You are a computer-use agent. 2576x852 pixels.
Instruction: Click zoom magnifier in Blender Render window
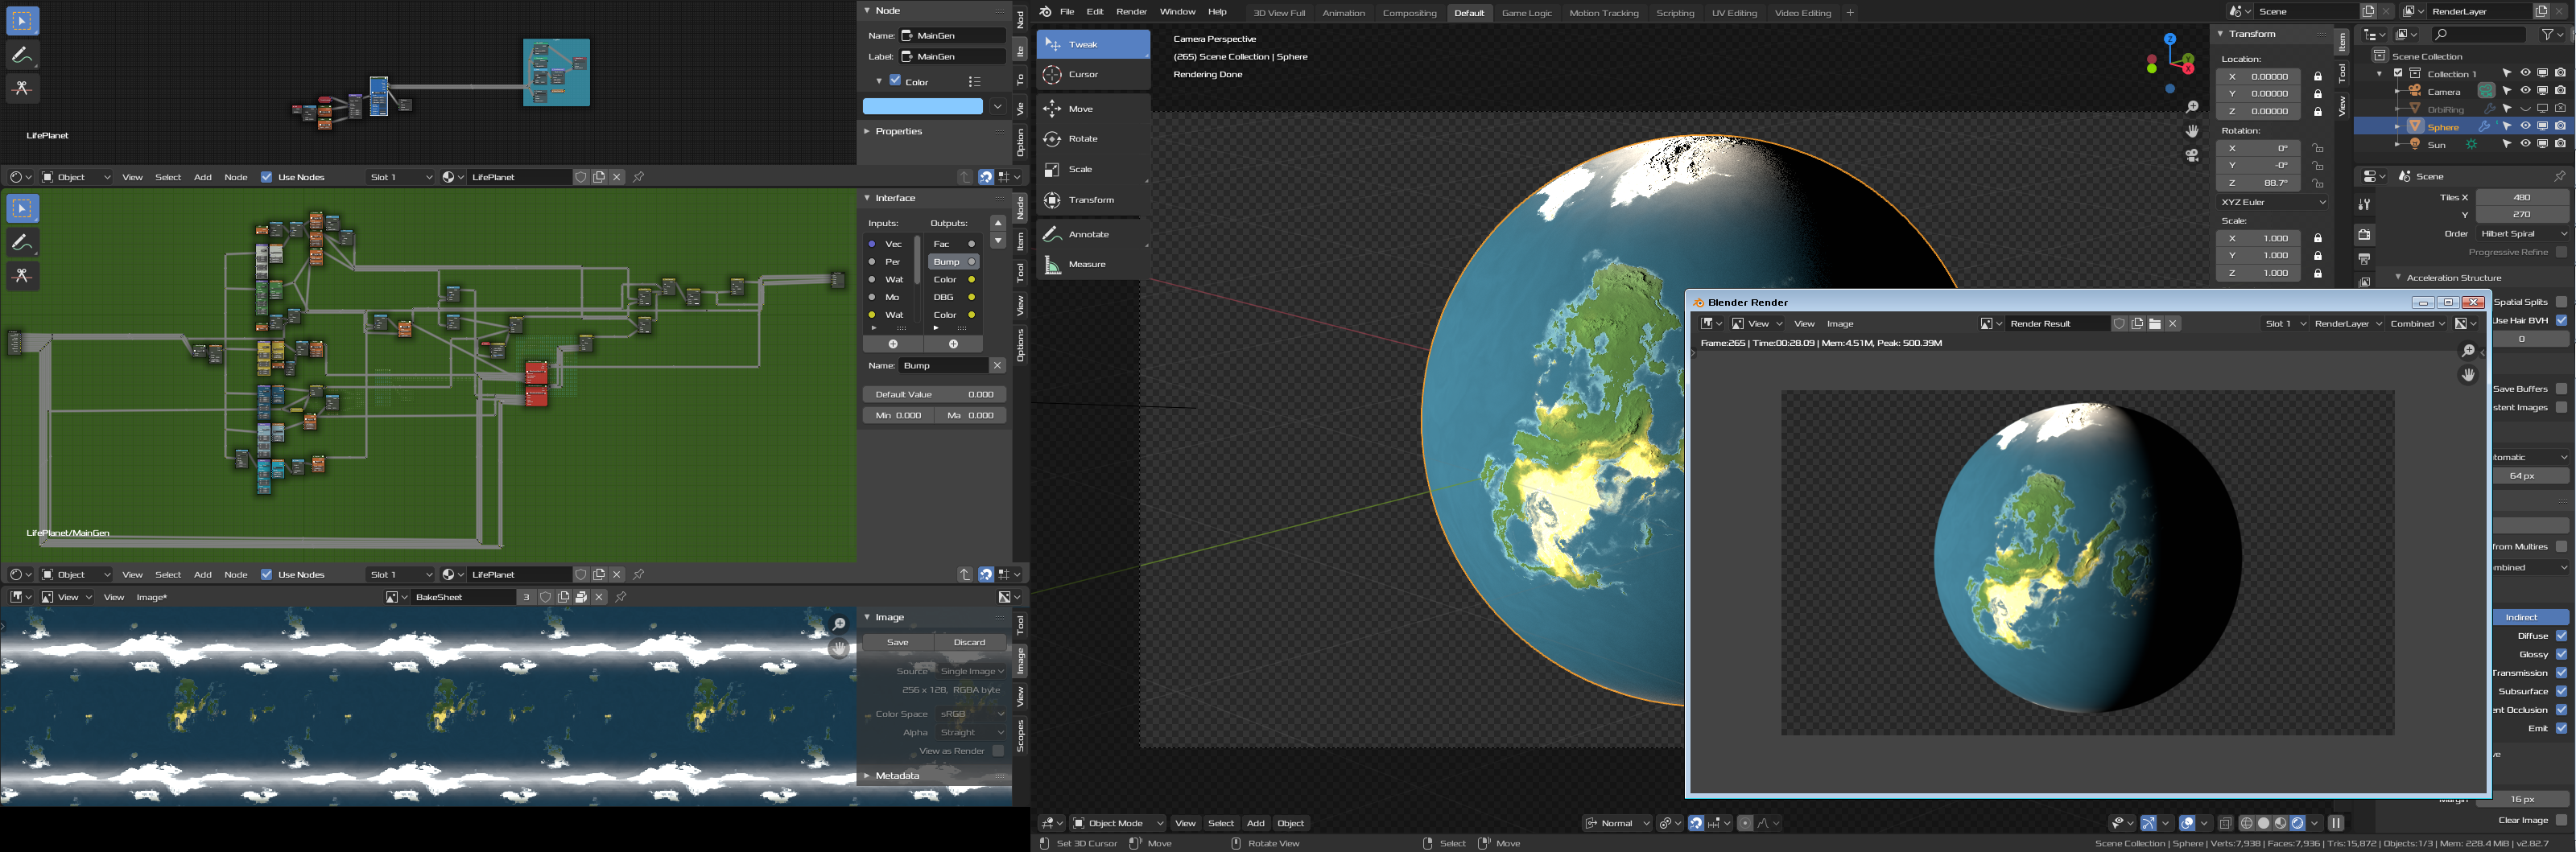[x=2468, y=351]
